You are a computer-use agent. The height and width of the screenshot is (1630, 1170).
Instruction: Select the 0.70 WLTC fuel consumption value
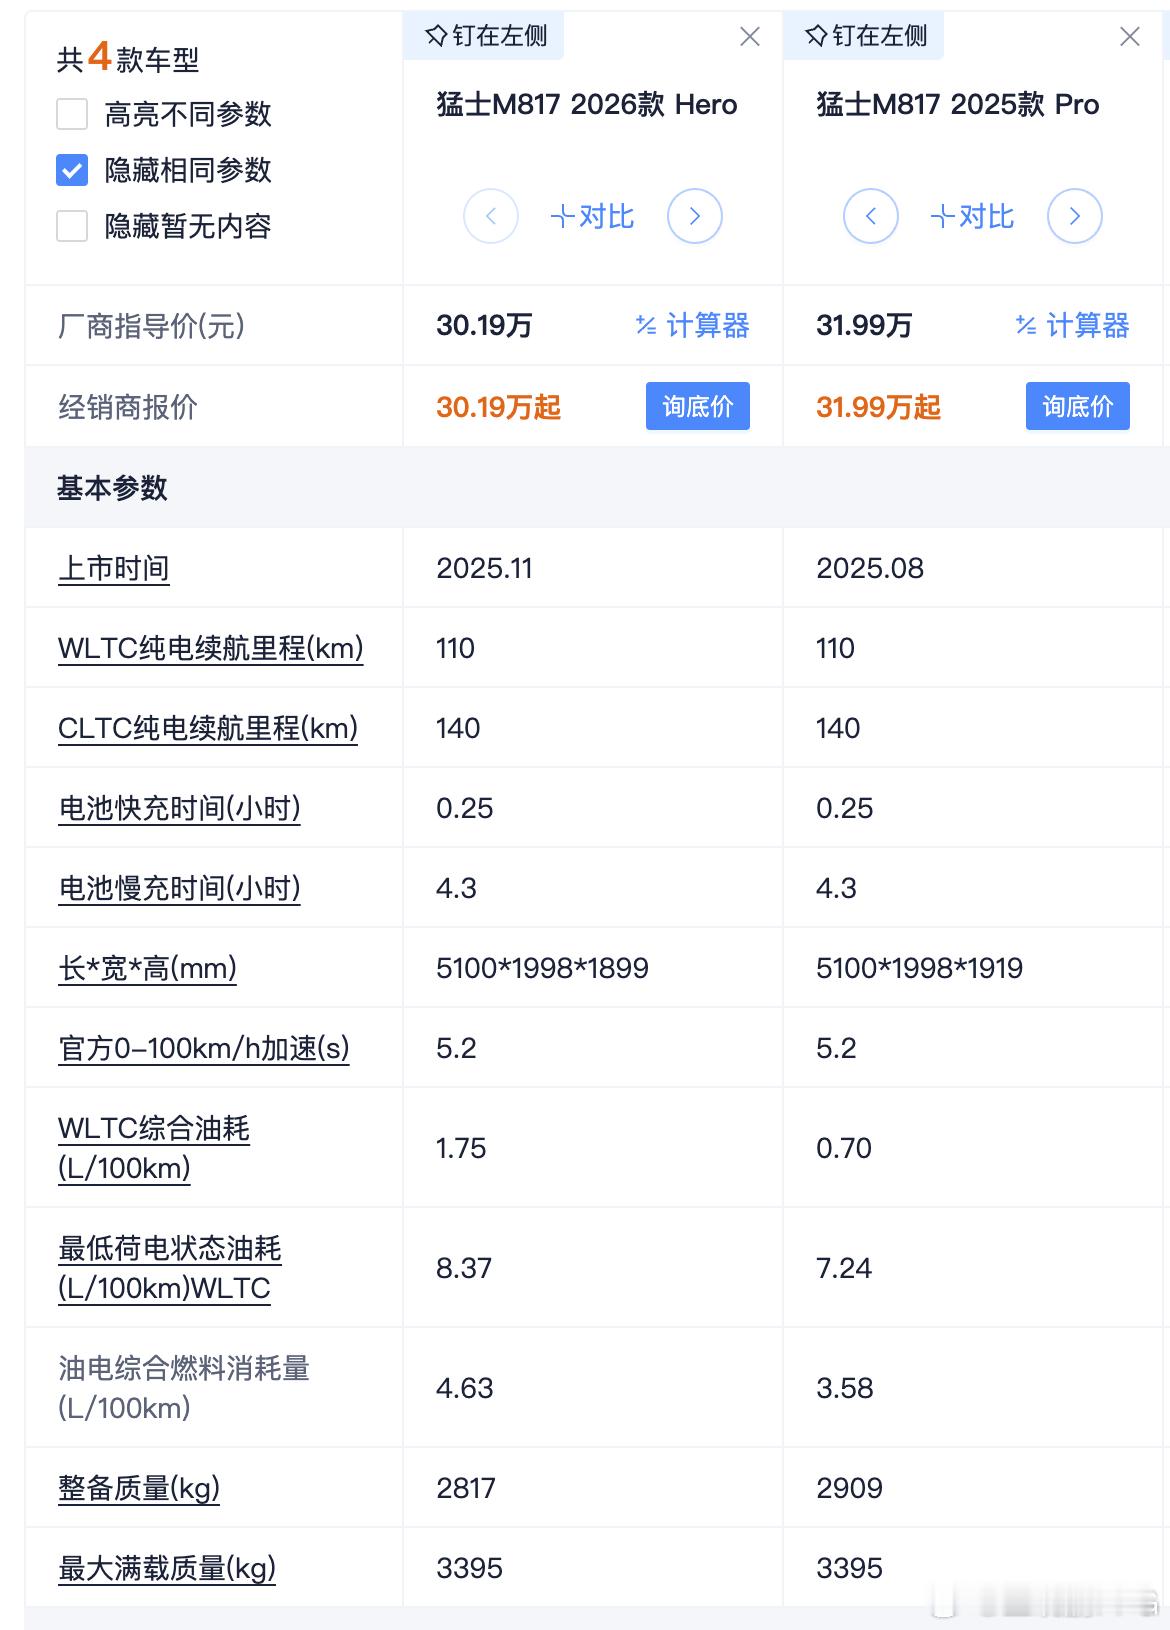pos(844,1148)
